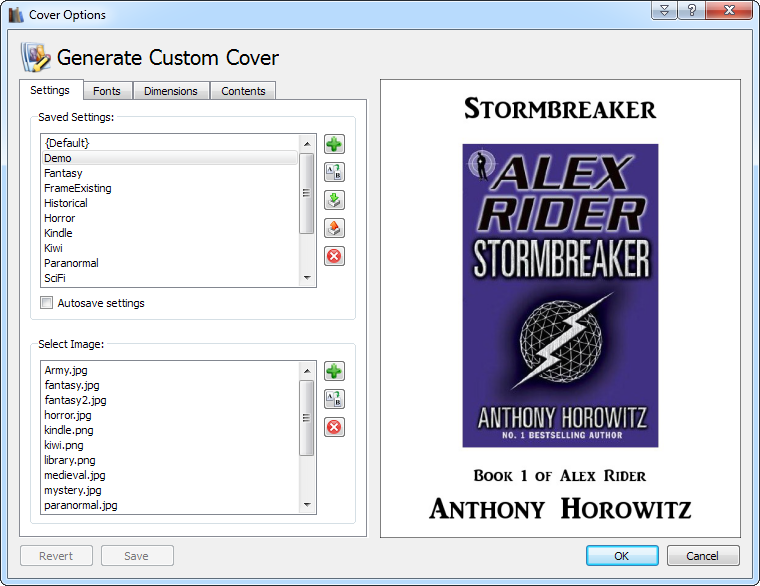Select the Paranormal saved setting
Screen dimensions: 760x586
tap(170, 263)
